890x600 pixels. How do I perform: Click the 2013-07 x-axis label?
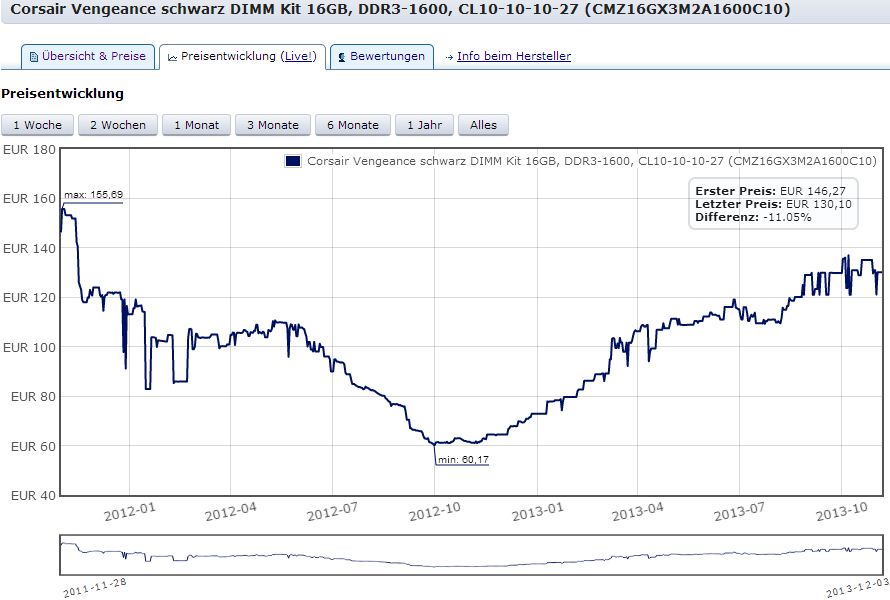tap(740, 512)
